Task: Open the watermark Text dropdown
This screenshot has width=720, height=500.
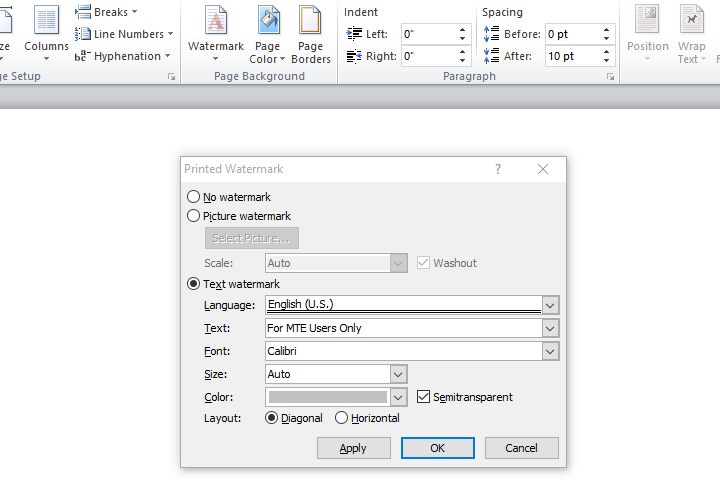Action: pos(550,328)
